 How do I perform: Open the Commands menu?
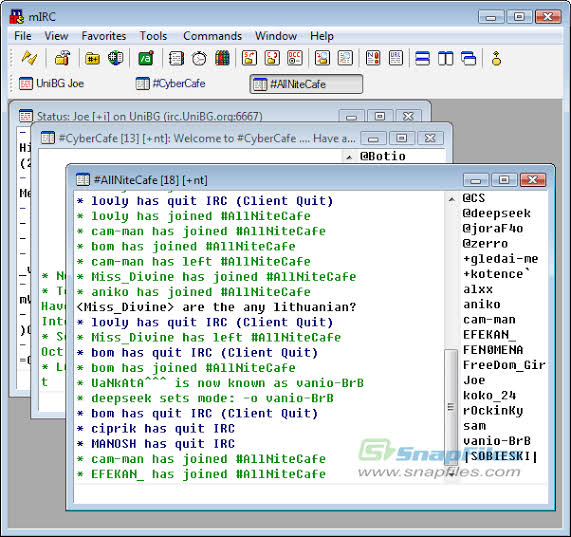click(212, 36)
